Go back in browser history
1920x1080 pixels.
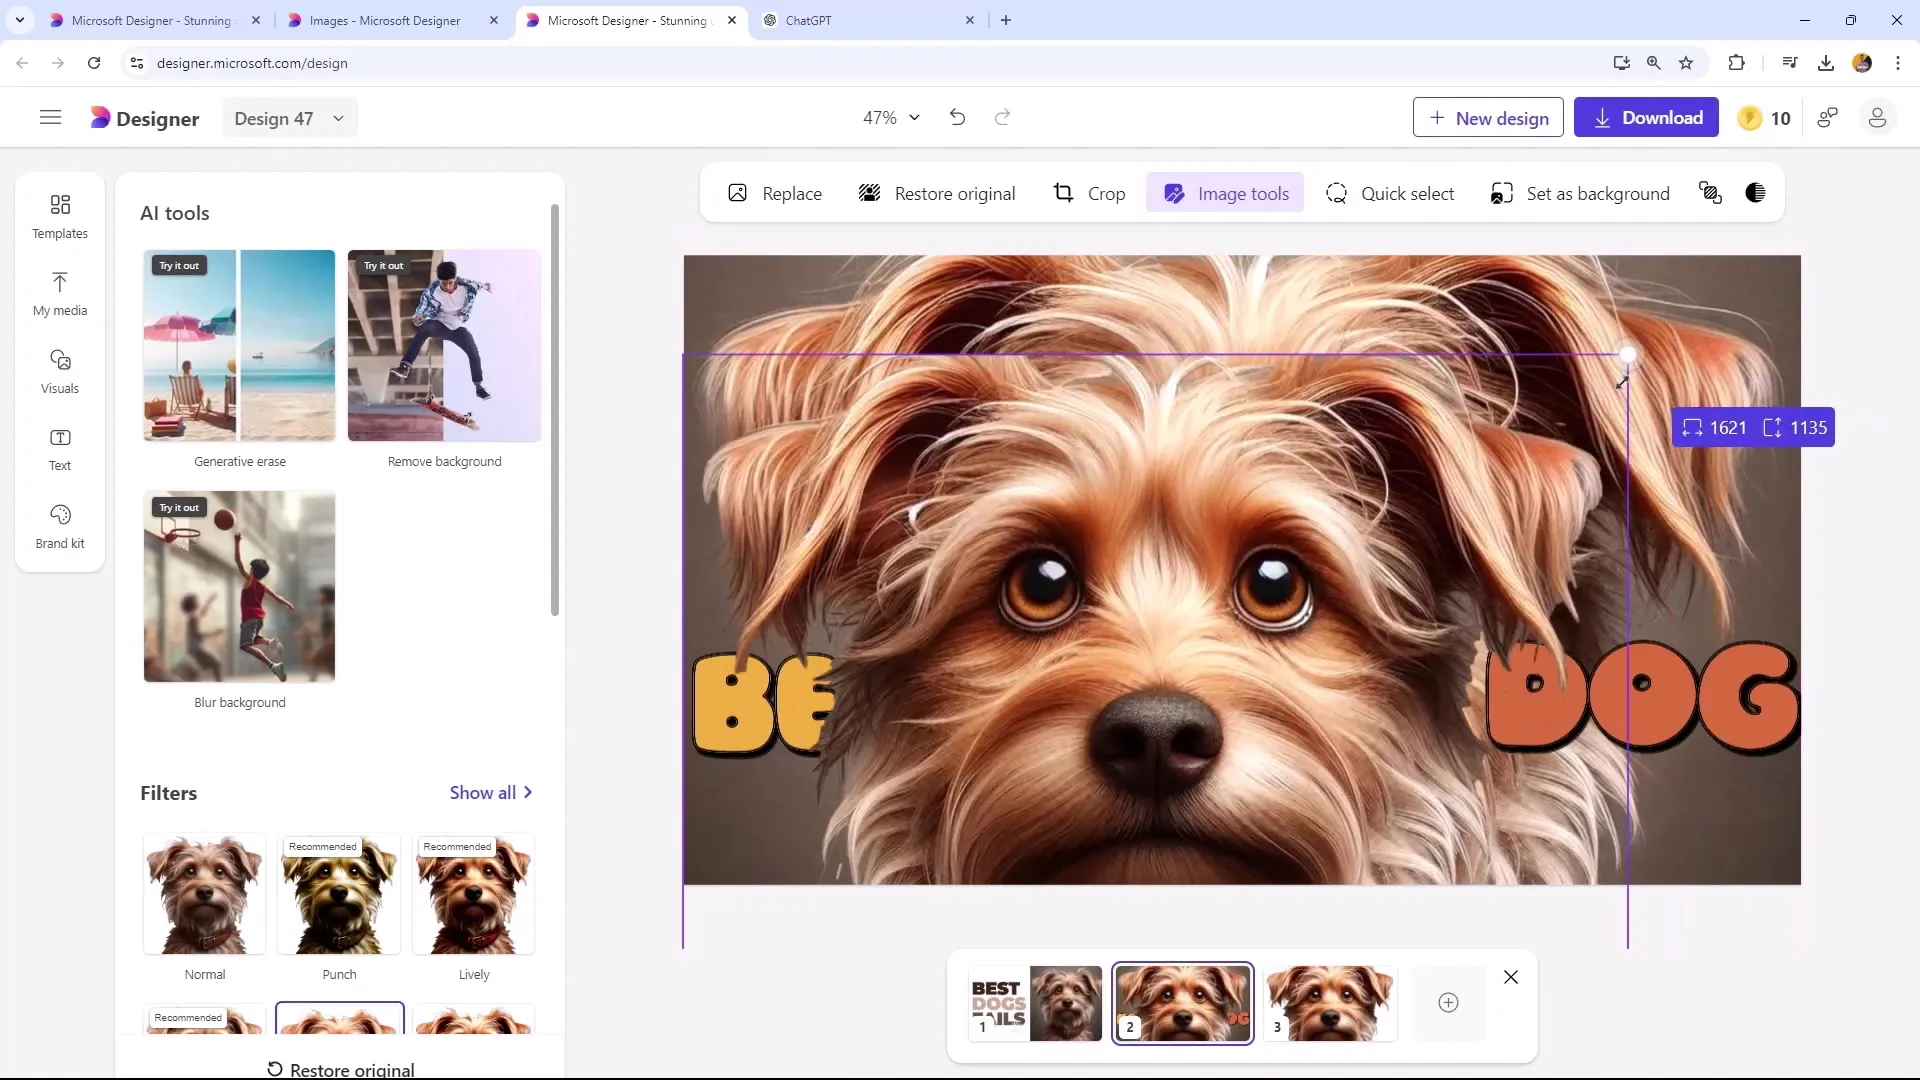click(22, 63)
